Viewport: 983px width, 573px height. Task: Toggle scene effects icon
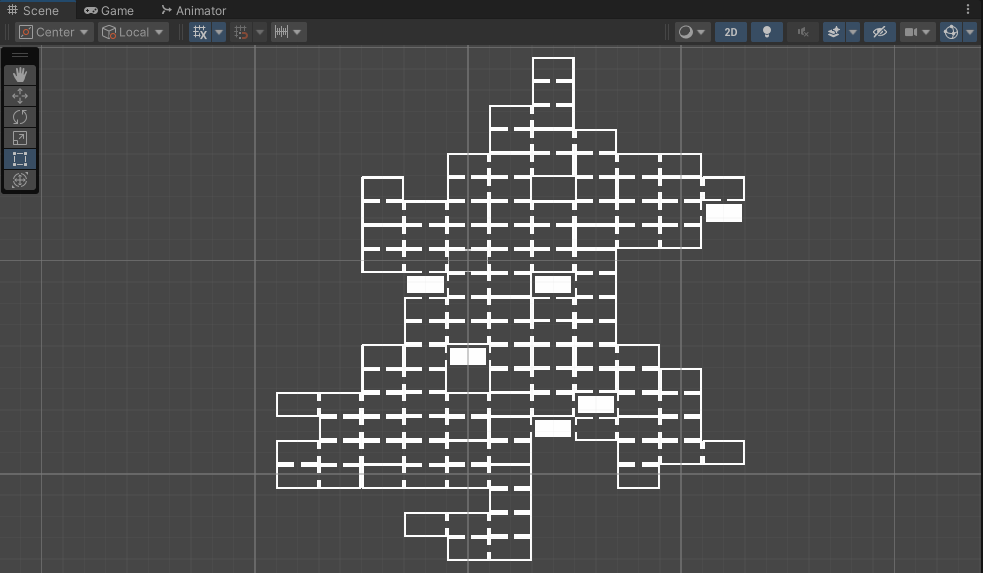[834, 32]
